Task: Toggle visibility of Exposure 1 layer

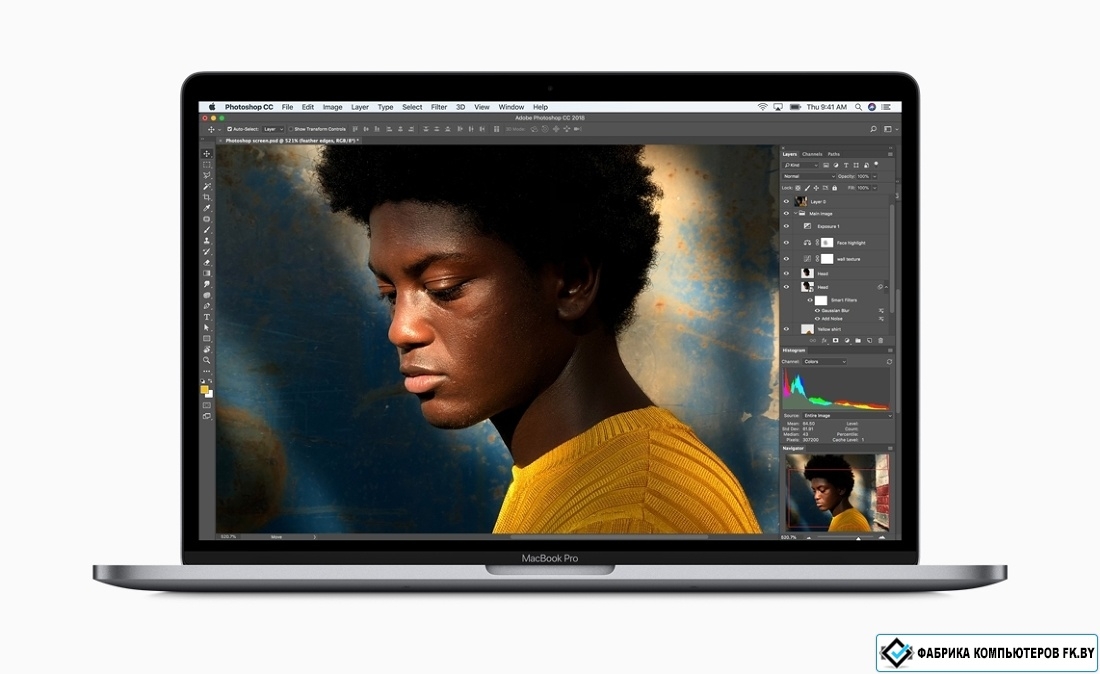Action: click(786, 226)
